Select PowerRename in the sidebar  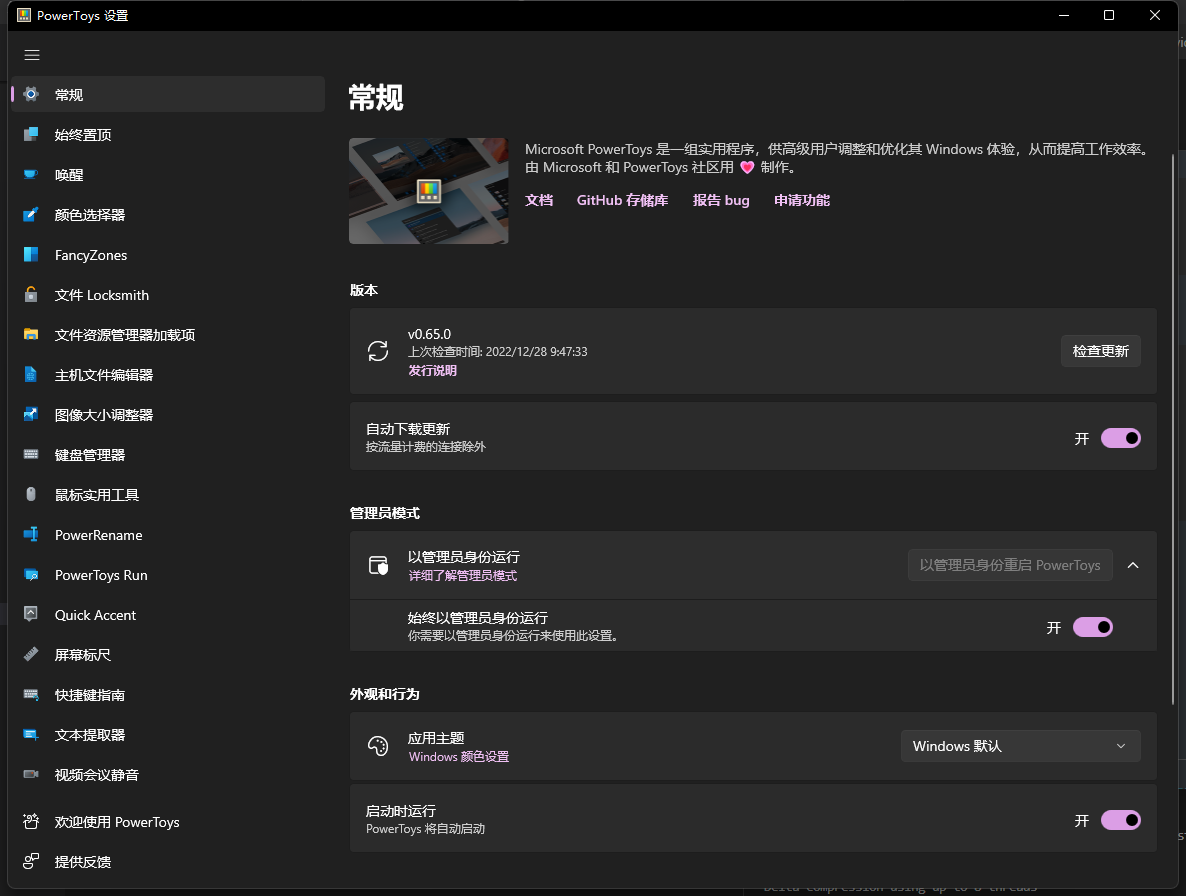tap(168, 535)
